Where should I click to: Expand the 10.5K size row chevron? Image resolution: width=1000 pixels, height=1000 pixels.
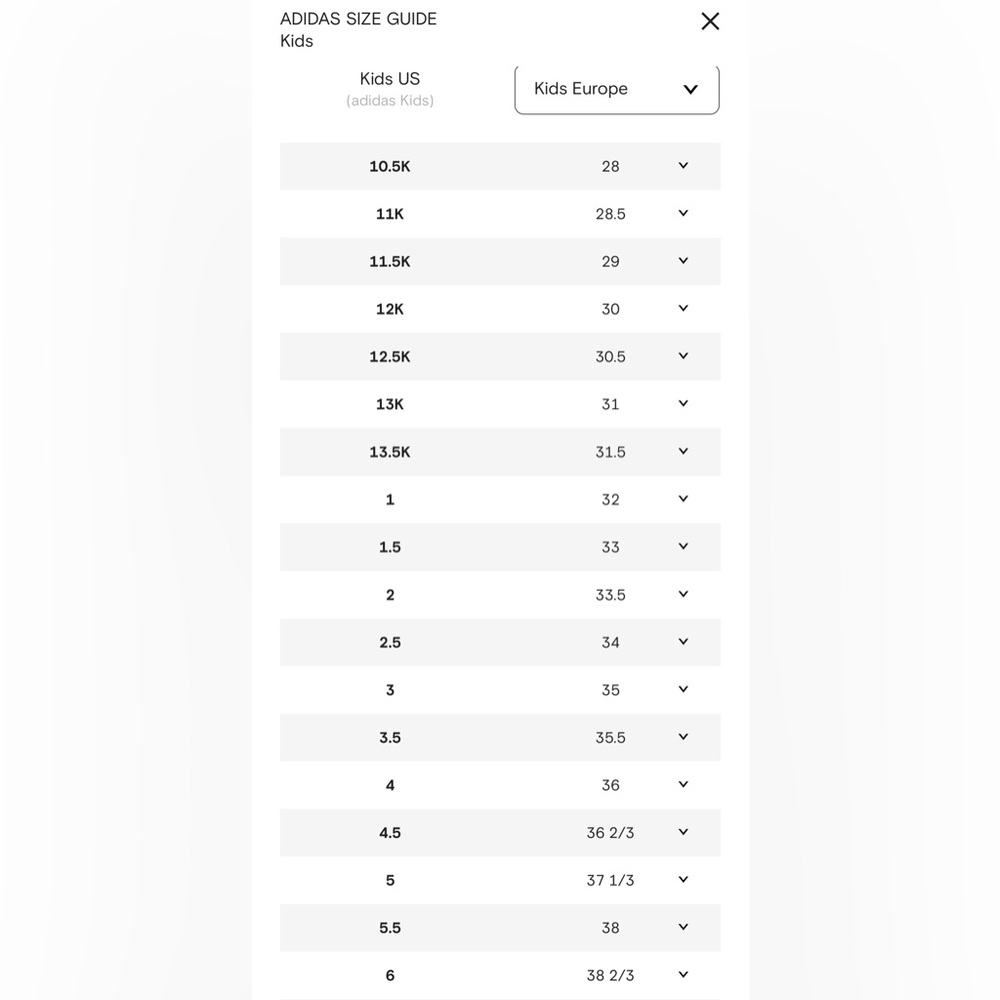pos(683,166)
